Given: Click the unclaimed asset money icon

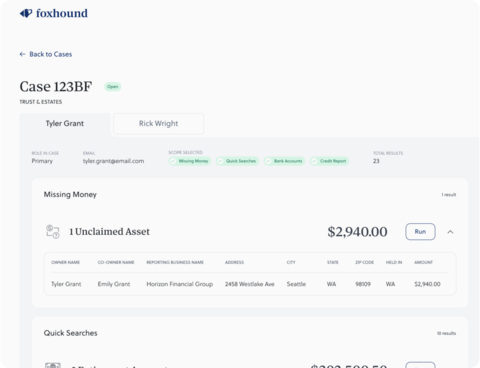Looking at the screenshot, I should [x=53, y=232].
